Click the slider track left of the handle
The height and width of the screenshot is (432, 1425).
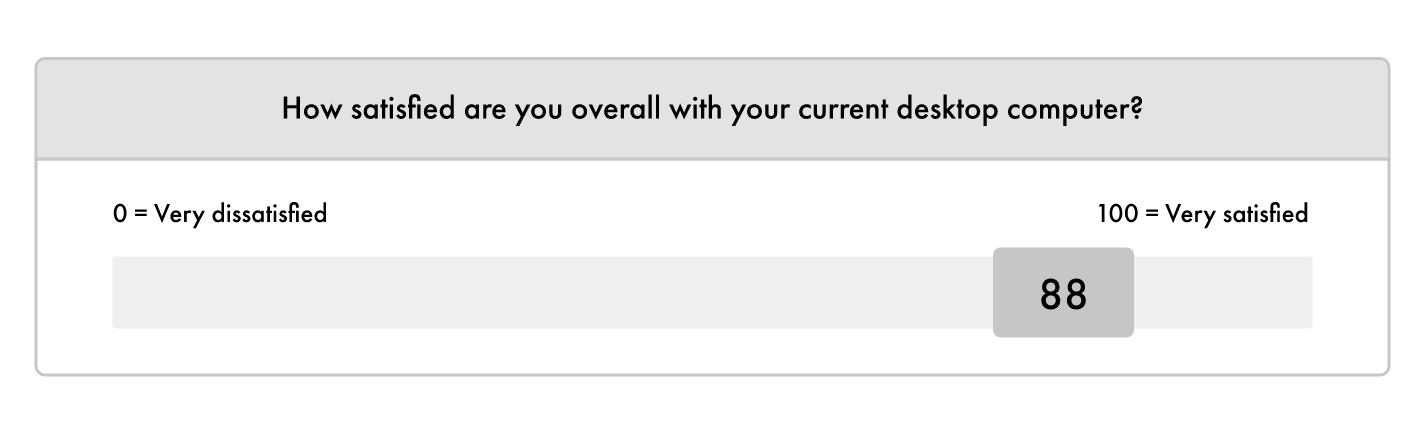click(550, 293)
